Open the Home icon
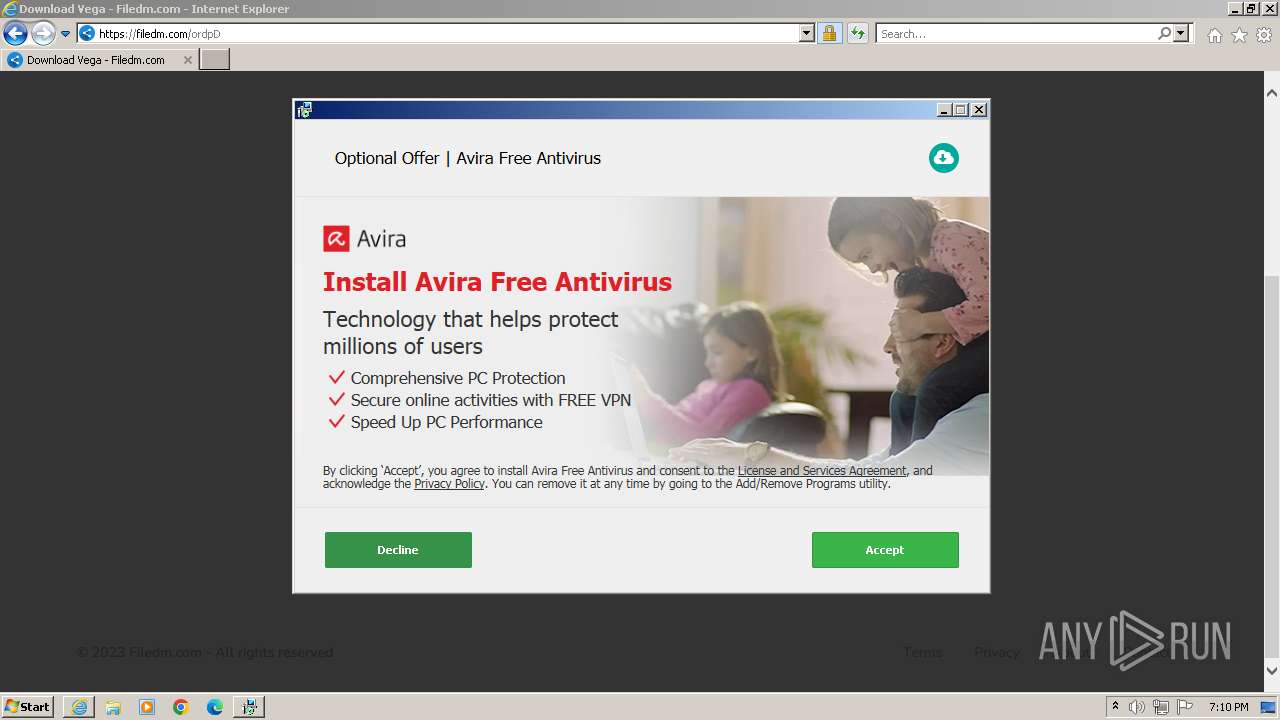This screenshot has width=1280, height=720. coord(1214,35)
